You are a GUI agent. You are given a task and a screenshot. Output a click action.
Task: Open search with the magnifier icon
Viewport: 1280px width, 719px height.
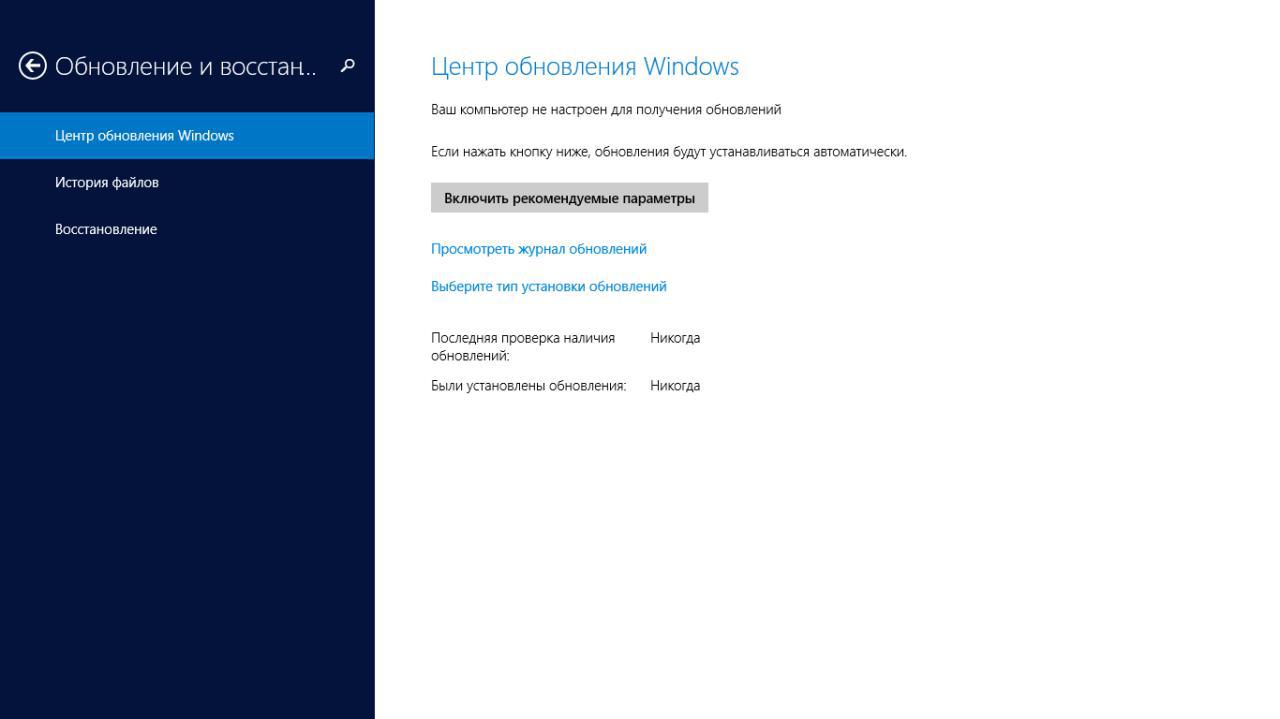click(348, 66)
